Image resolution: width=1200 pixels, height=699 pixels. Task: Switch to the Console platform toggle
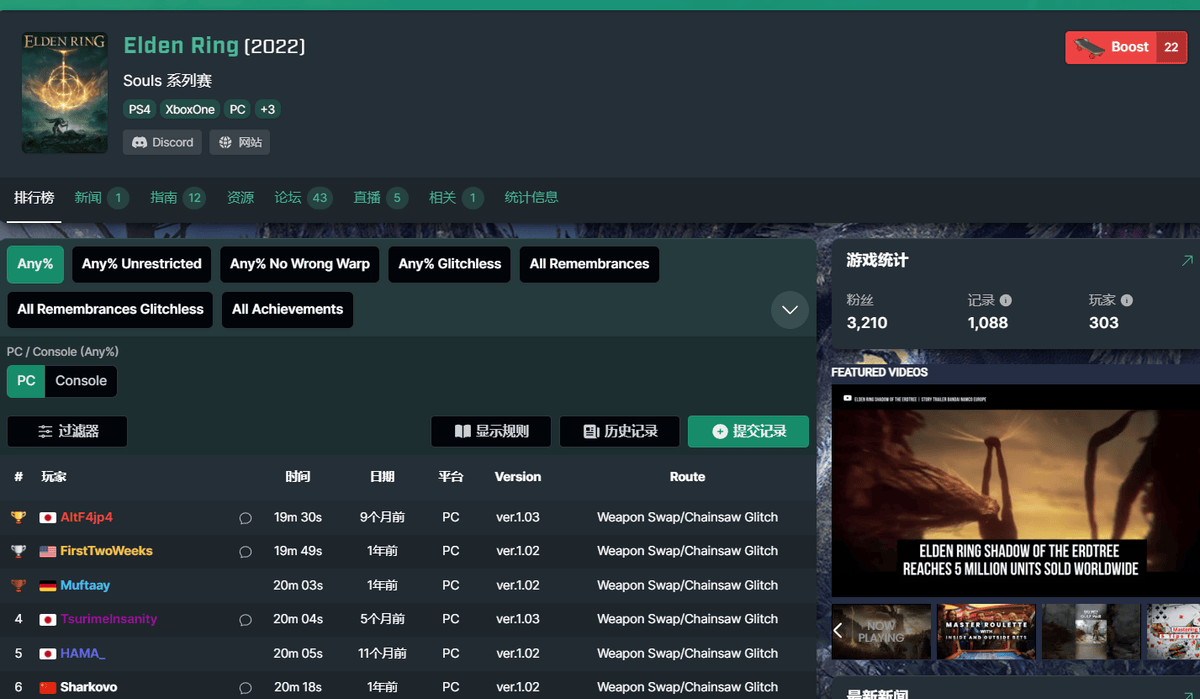click(81, 381)
